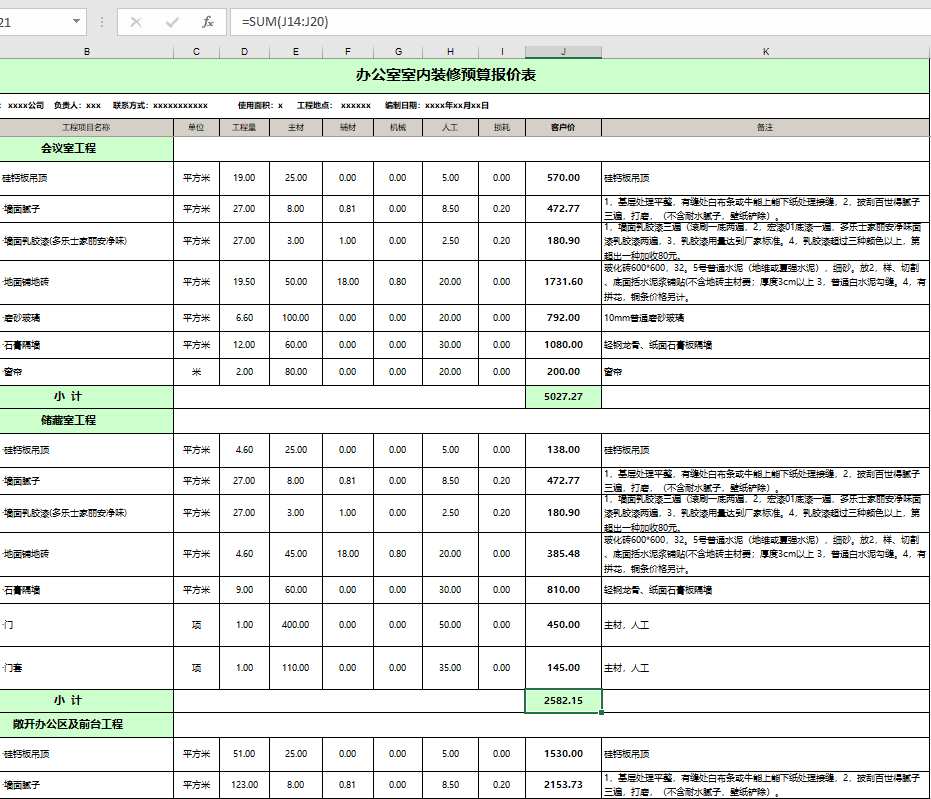Click the 辅材 header cell
Image resolution: width=931 pixels, height=799 pixels.
[348, 128]
